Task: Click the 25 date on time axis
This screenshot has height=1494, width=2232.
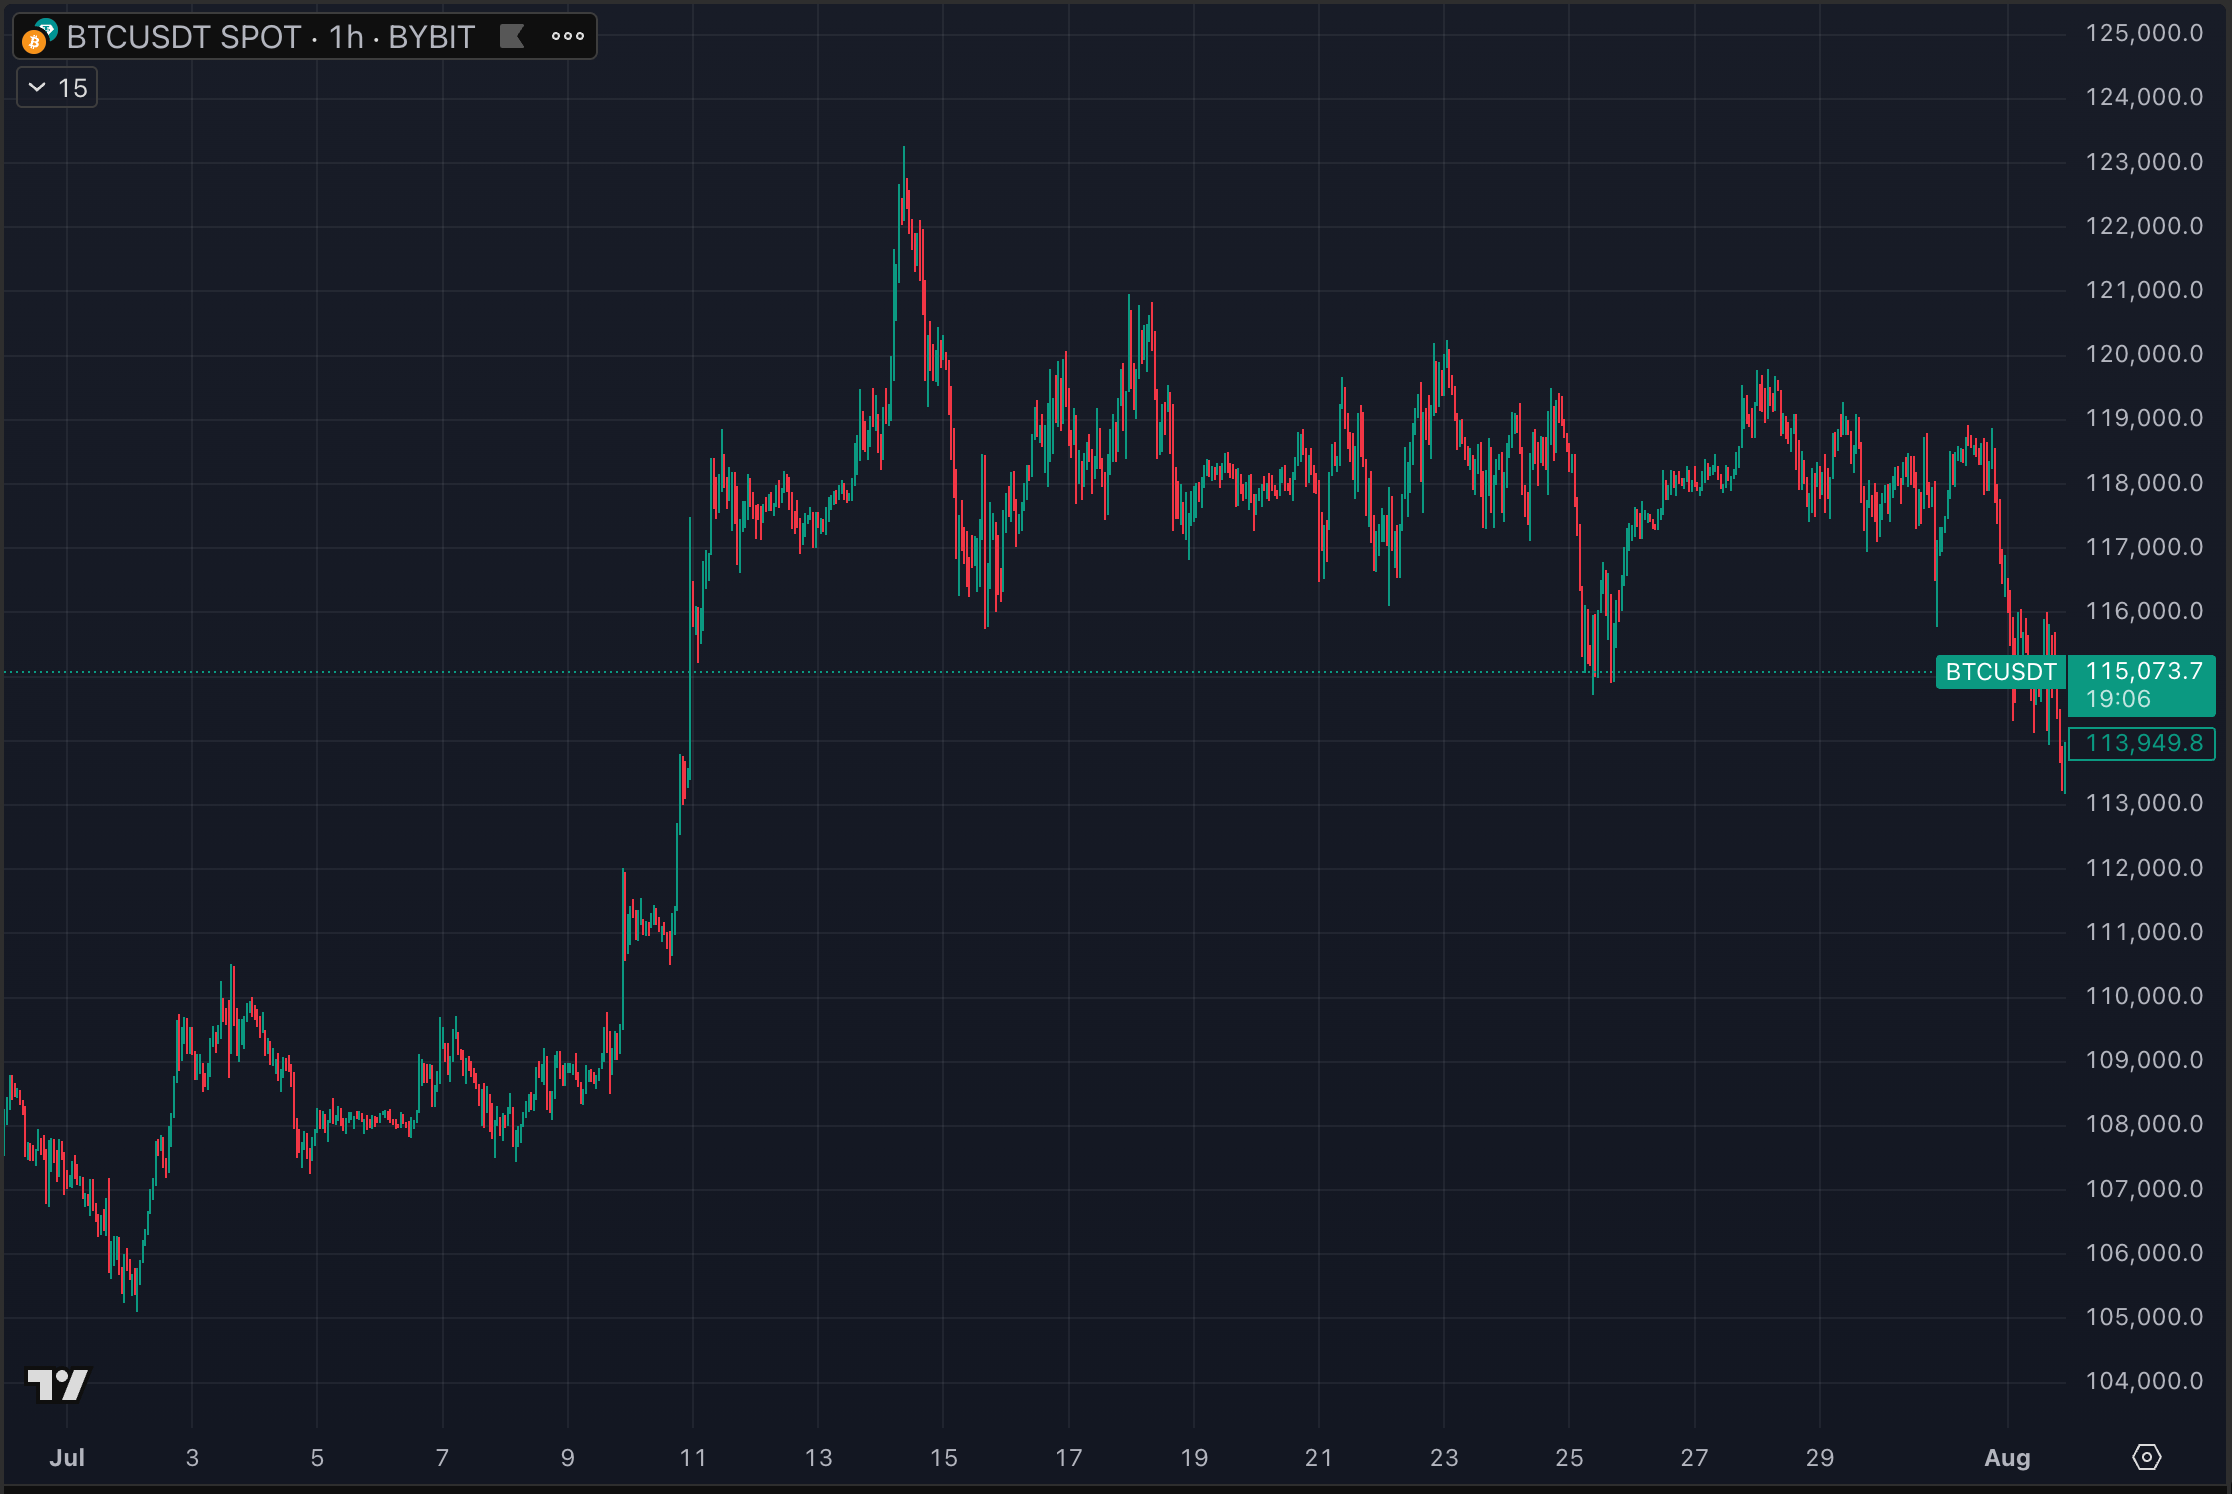Action: coord(1569,1457)
